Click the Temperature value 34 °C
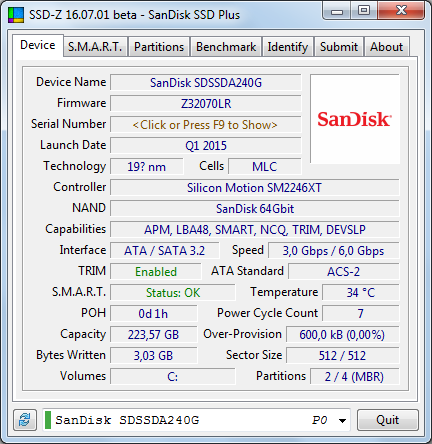Screen dimensions: 432x444 pyautogui.click(x=361, y=293)
